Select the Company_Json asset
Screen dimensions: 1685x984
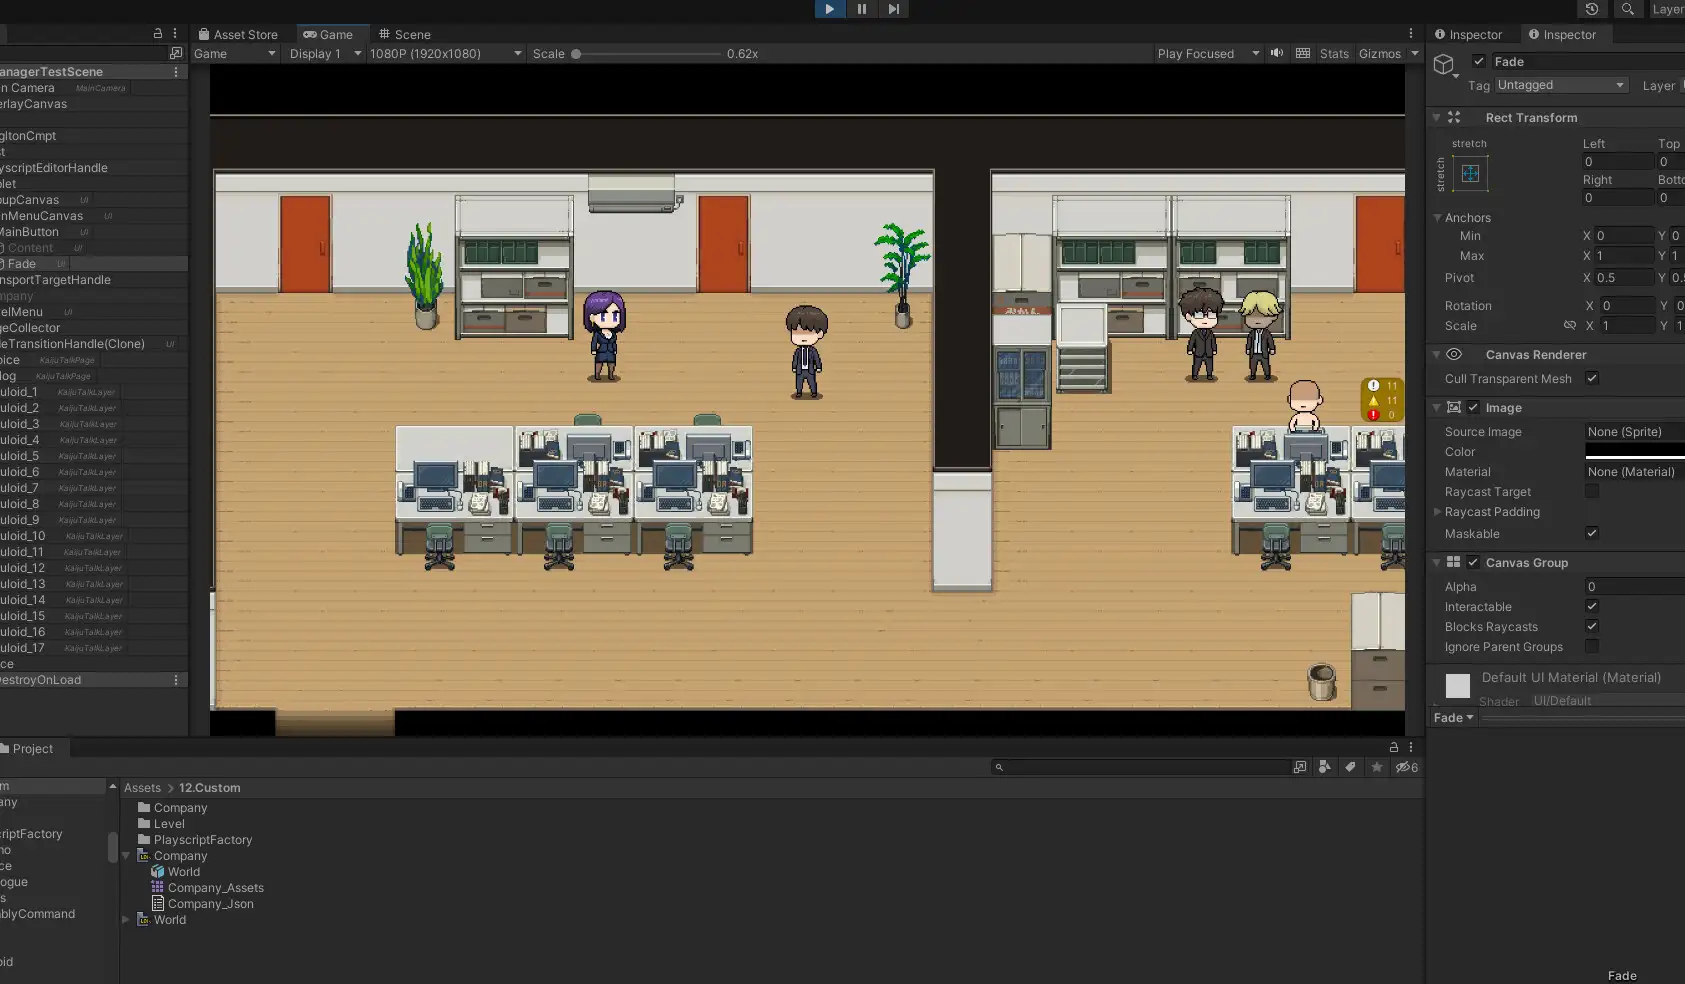coord(210,904)
